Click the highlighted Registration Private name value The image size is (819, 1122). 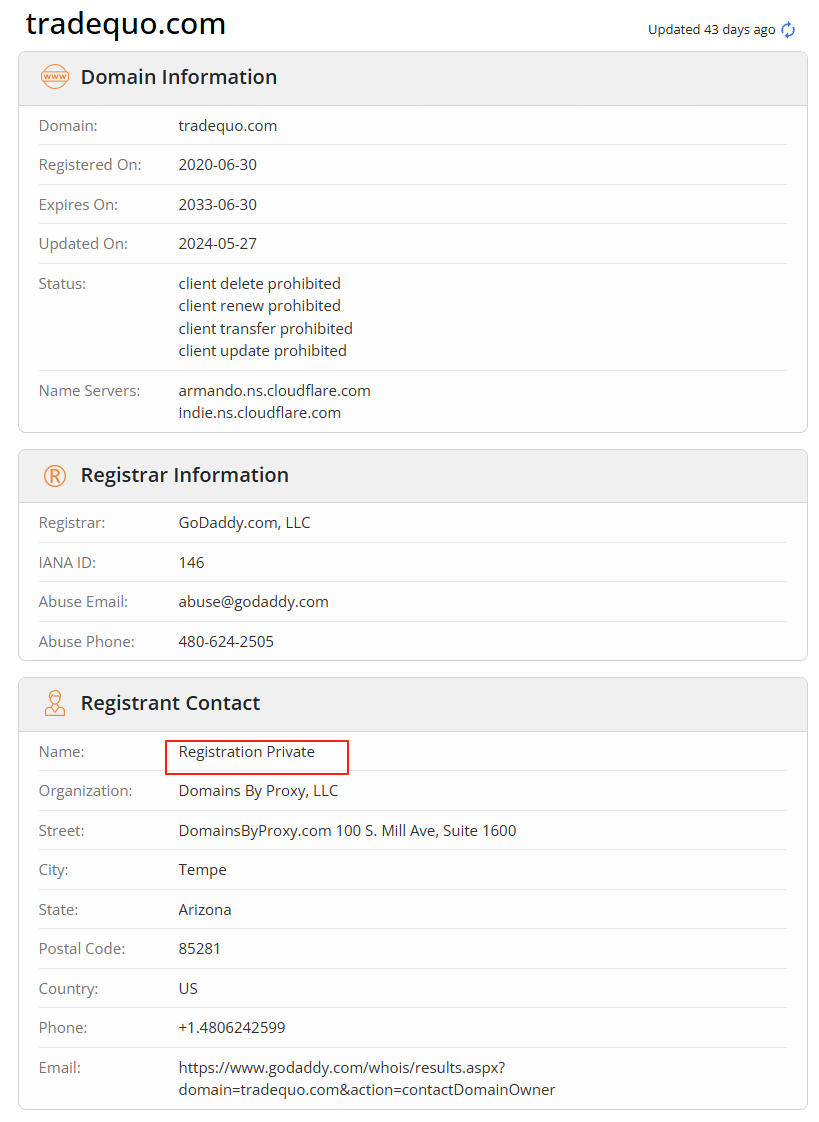pyautogui.click(x=247, y=752)
